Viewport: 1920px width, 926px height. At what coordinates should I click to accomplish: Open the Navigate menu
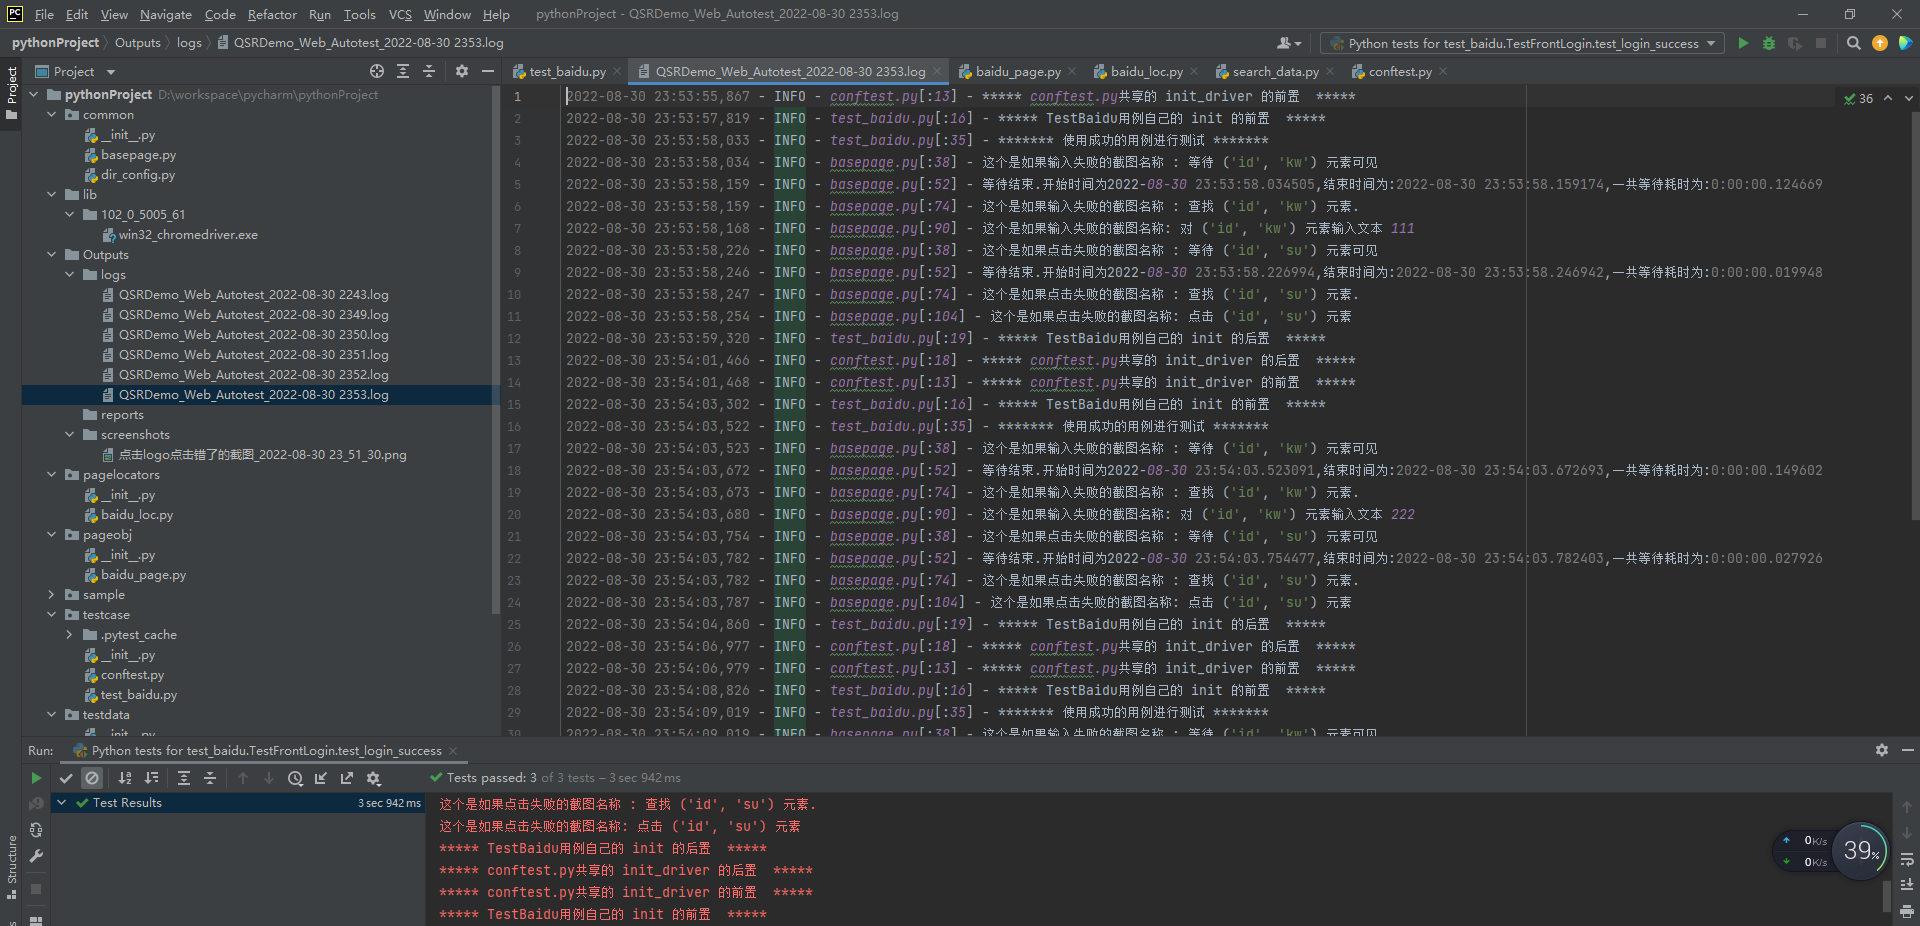pos(166,14)
